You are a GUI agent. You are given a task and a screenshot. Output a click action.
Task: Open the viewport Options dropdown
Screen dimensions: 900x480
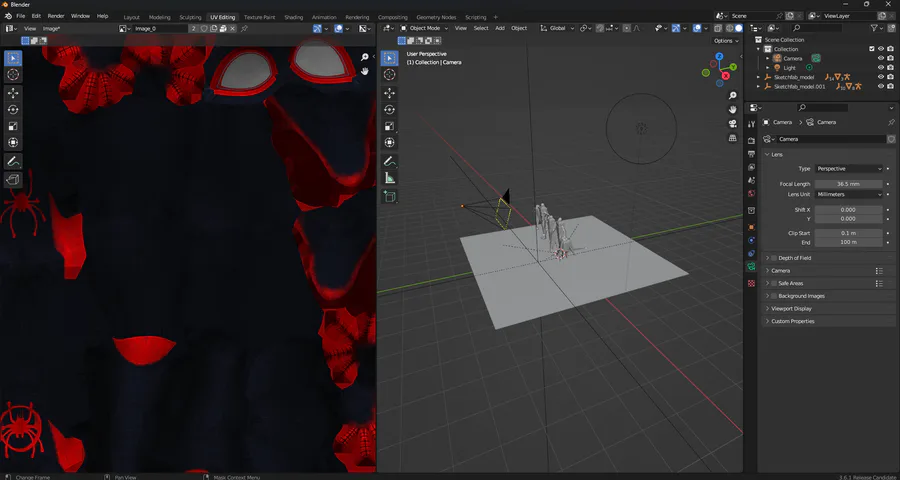coord(726,41)
